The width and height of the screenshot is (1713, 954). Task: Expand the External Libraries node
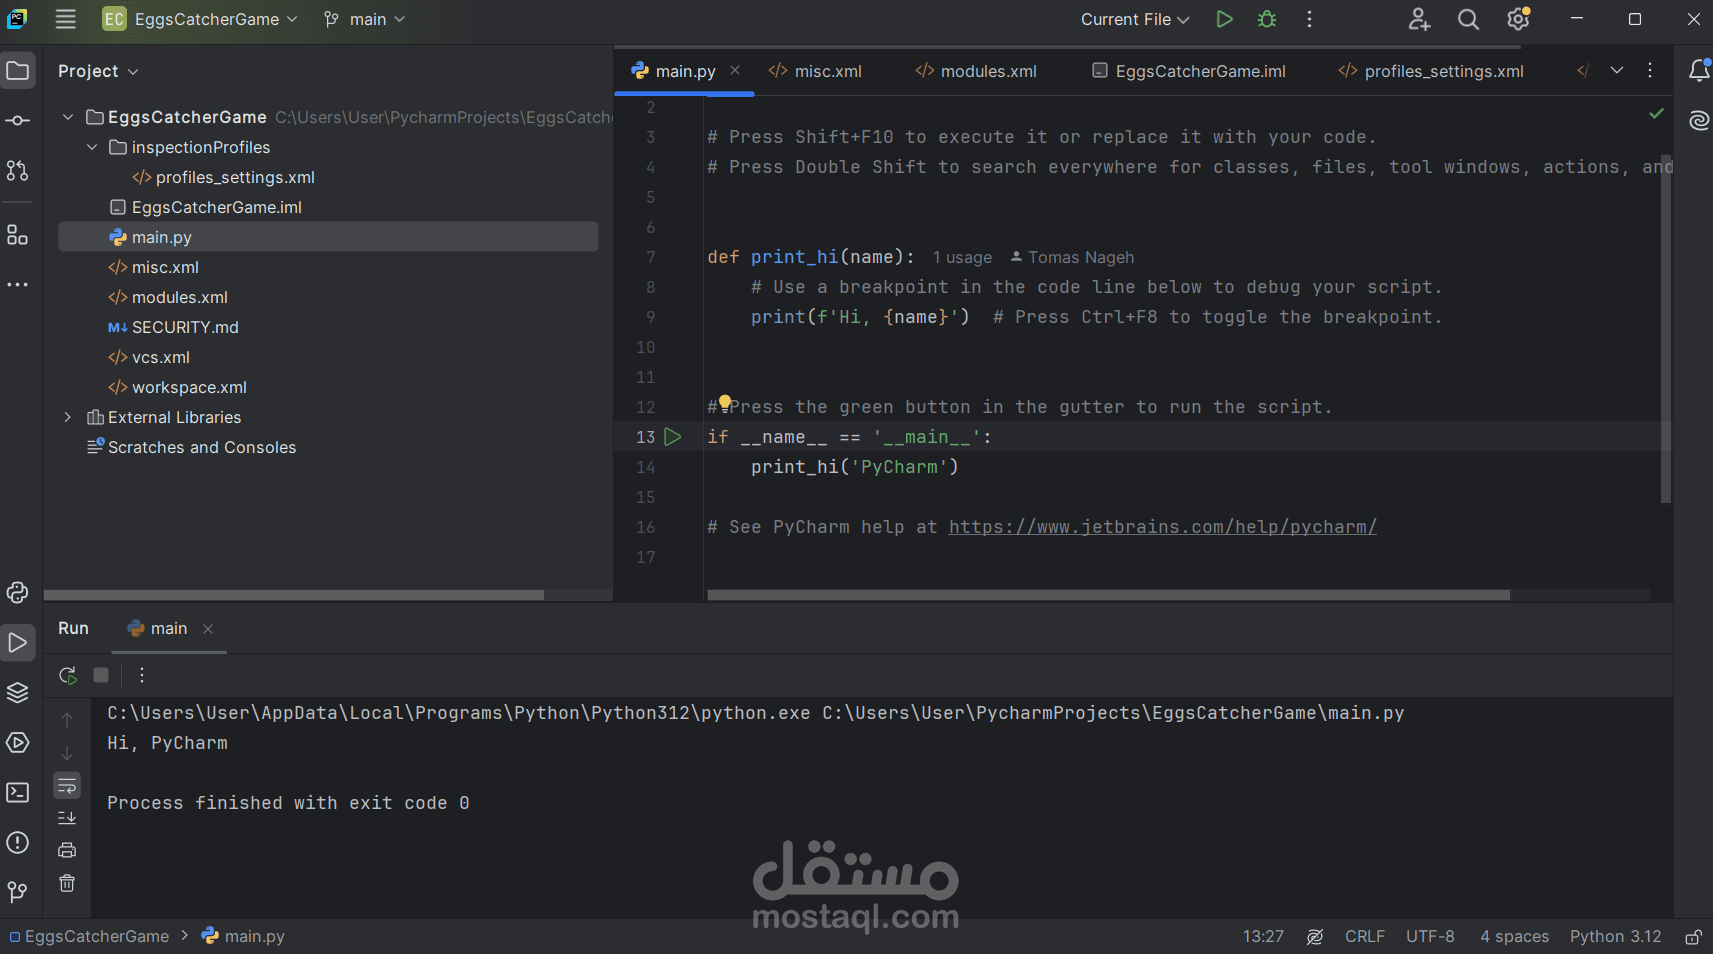point(68,417)
